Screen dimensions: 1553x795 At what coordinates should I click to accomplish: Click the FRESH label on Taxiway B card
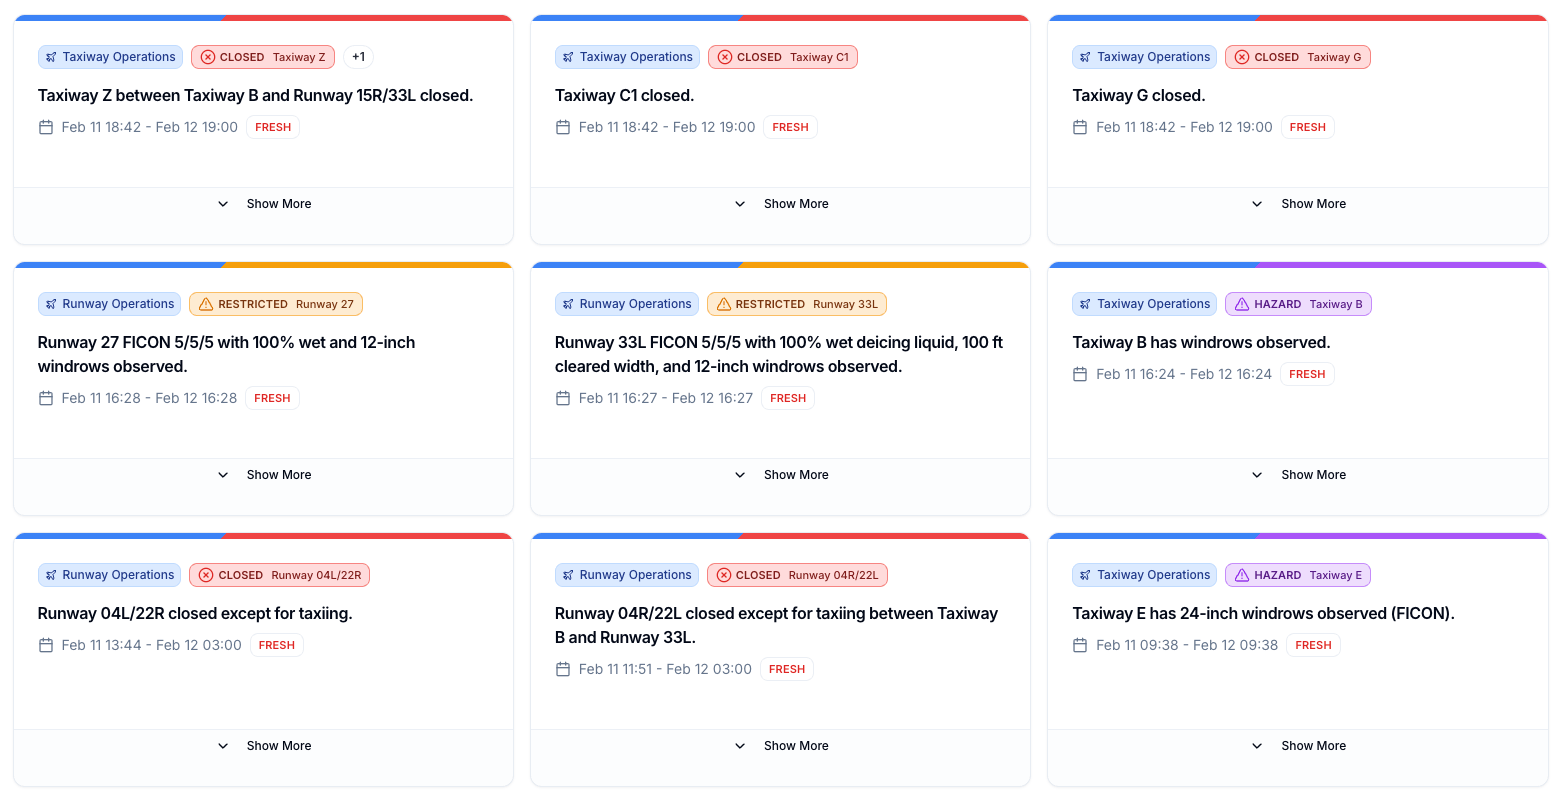1307,374
